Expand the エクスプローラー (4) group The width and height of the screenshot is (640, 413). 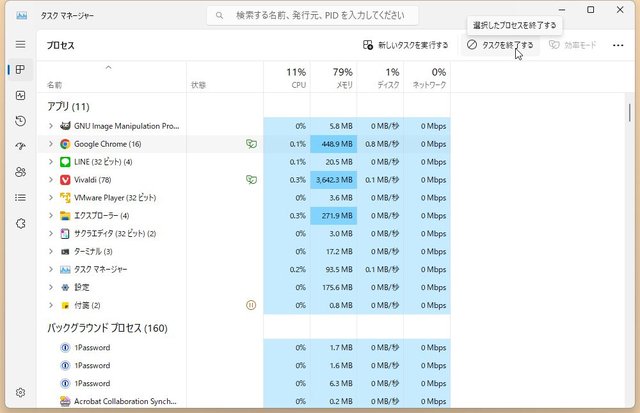pyautogui.click(x=51, y=215)
